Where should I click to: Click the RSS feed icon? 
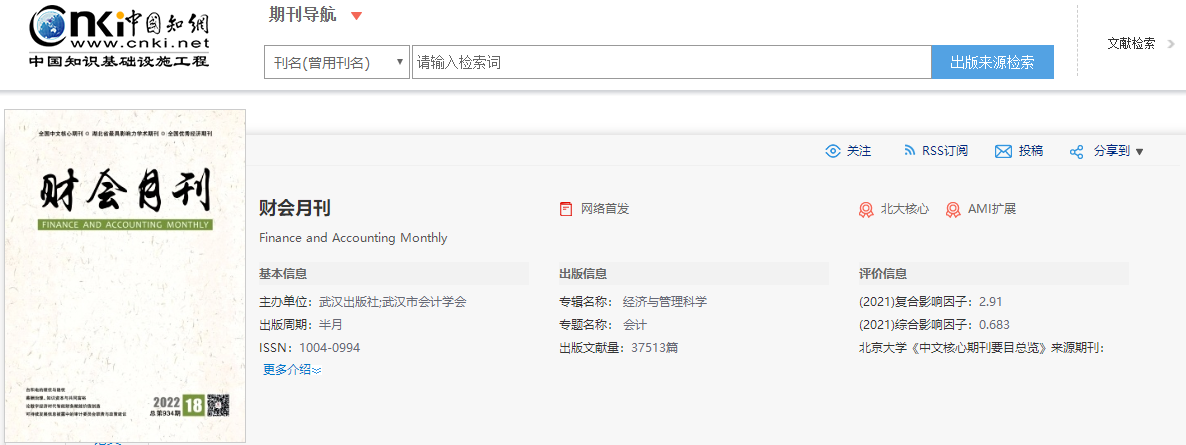click(909, 151)
